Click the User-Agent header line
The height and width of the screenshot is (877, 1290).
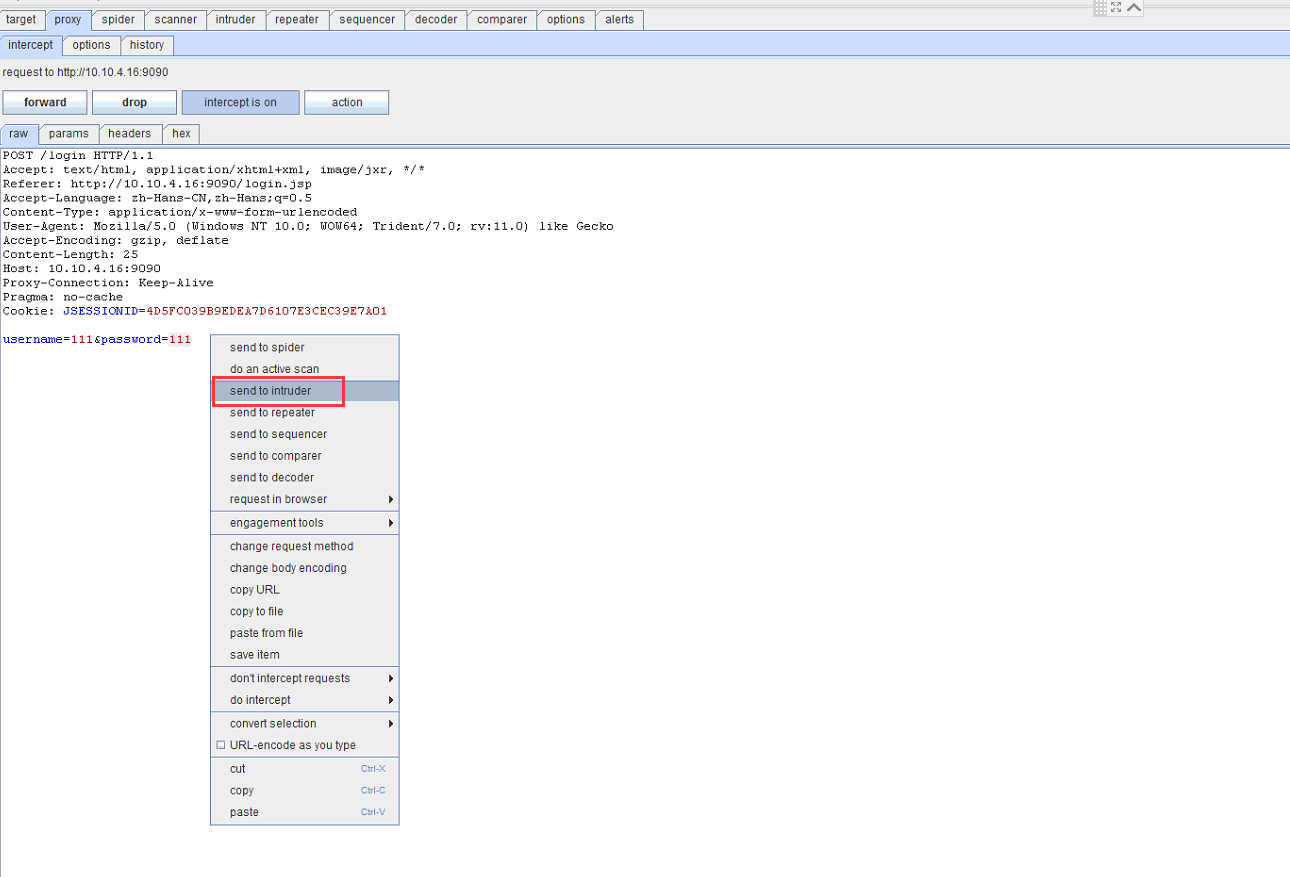point(308,226)
